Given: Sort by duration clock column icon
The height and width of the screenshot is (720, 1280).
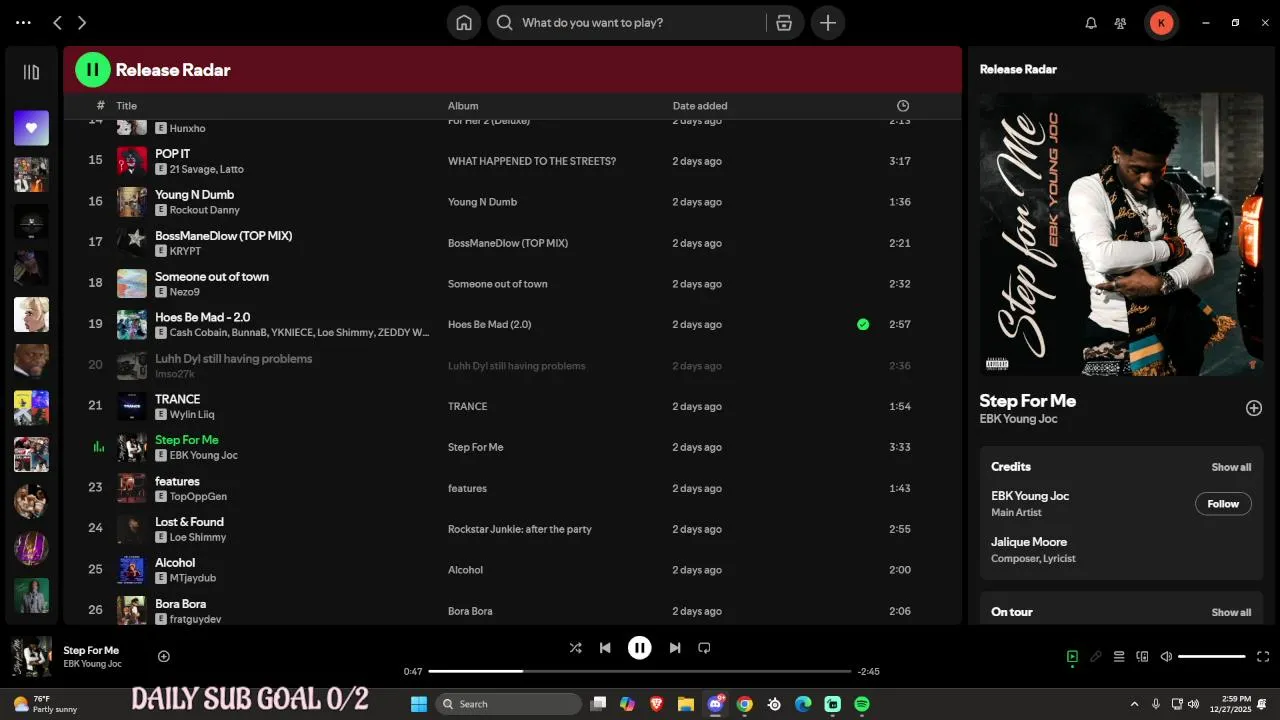Looking at the screenshot, I should (x=903, y=106).
